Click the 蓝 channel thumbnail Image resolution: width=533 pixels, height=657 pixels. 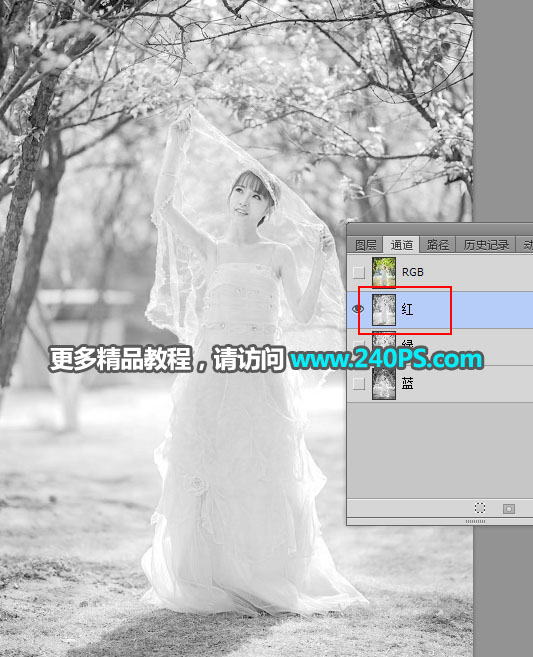click(384, 384)
